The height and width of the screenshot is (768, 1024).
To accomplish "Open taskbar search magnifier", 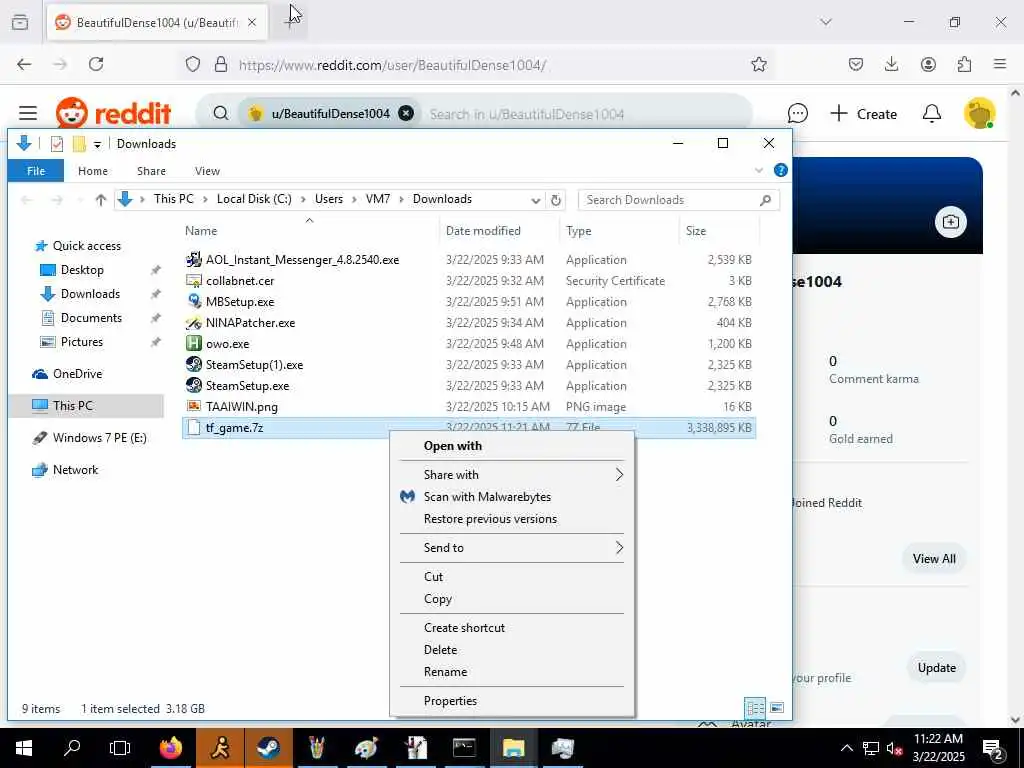I will (72, 748).
